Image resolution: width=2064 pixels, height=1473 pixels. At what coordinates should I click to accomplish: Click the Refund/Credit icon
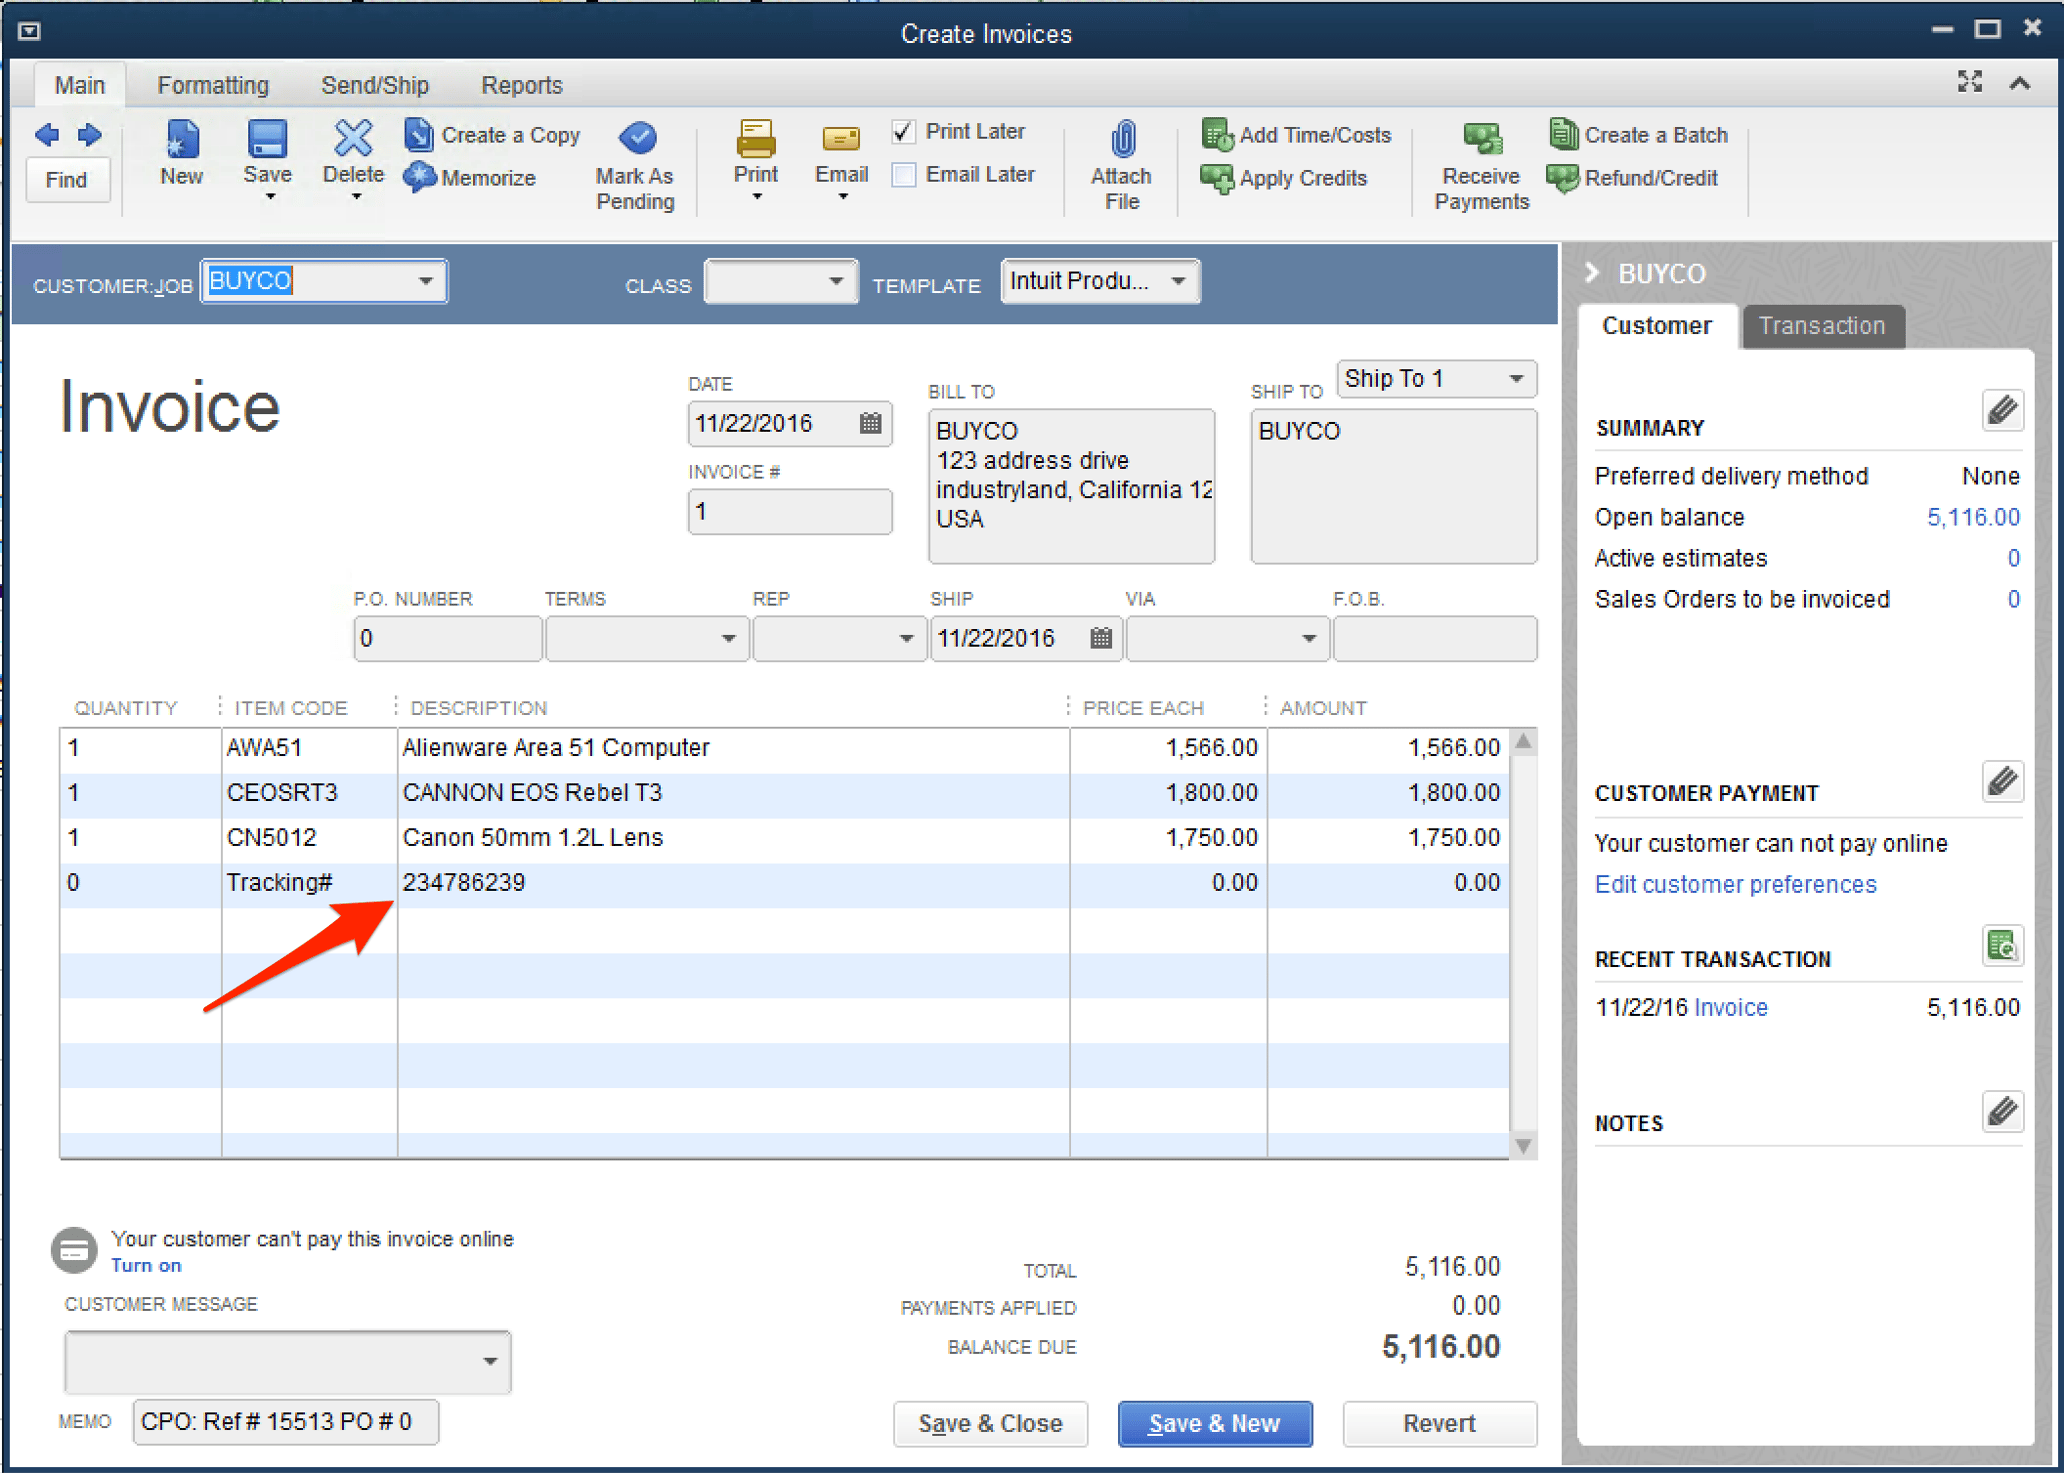pyautogui.click(x=1636, y=177)
